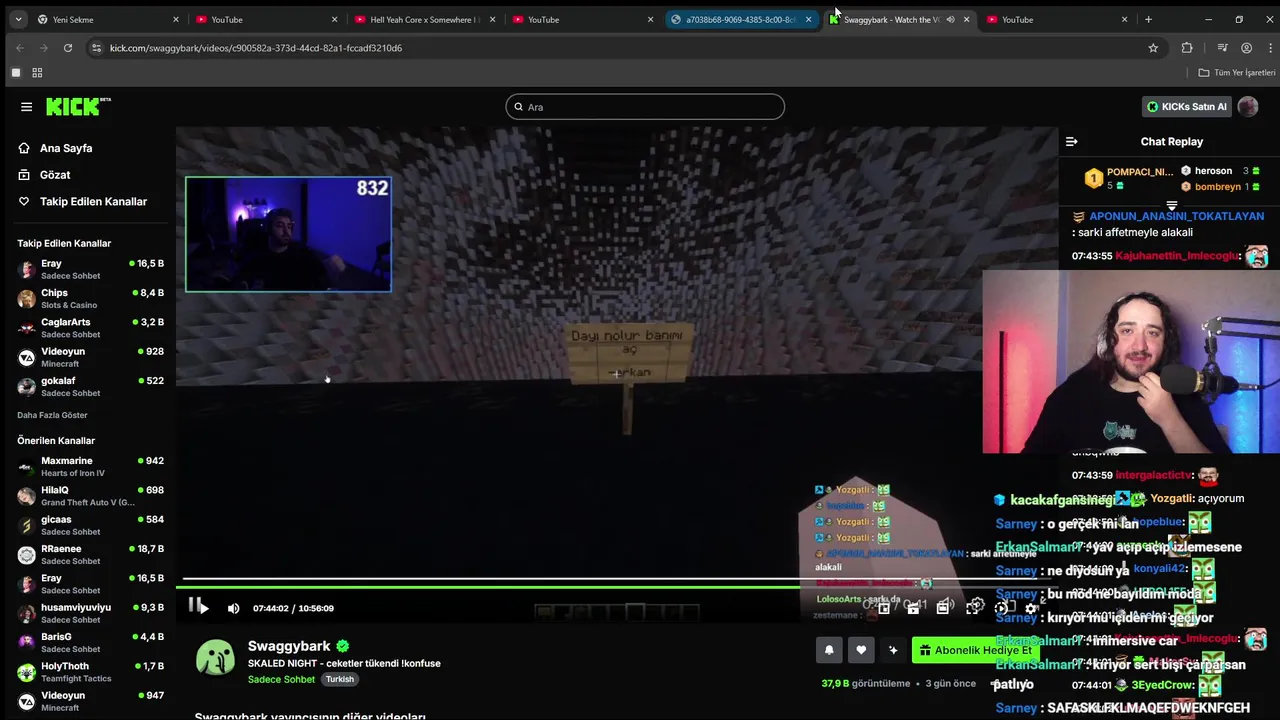Reload the current page

pos(67,48)
